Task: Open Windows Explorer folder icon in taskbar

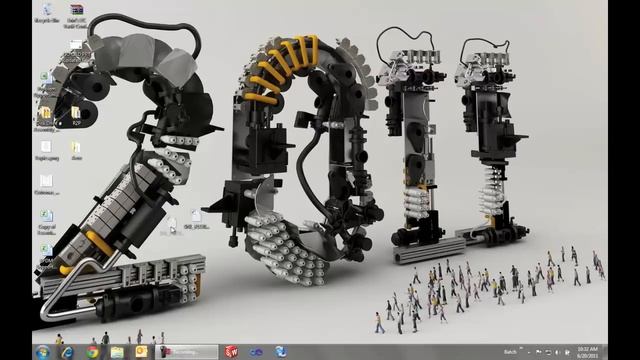Action: [x=117, y=352]
